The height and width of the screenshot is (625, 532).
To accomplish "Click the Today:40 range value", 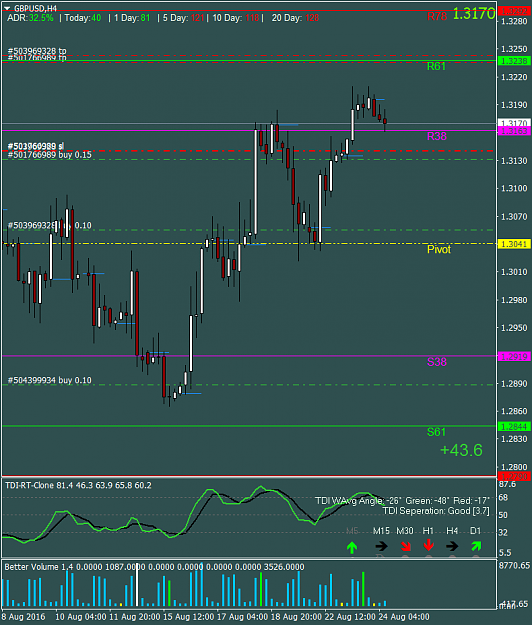I will click(x=83, y=18).
